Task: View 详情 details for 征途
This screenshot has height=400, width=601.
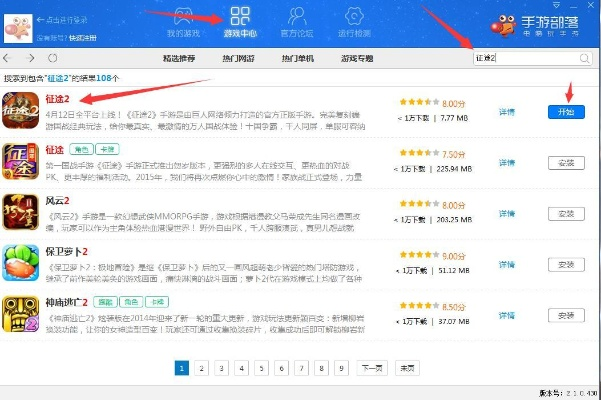Action: click(507, 163)
